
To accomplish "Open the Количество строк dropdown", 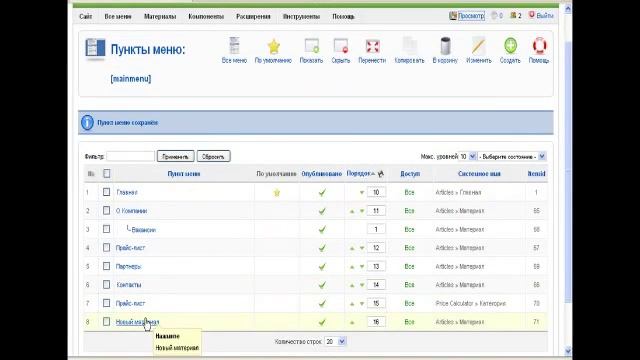I will point(336,341).
